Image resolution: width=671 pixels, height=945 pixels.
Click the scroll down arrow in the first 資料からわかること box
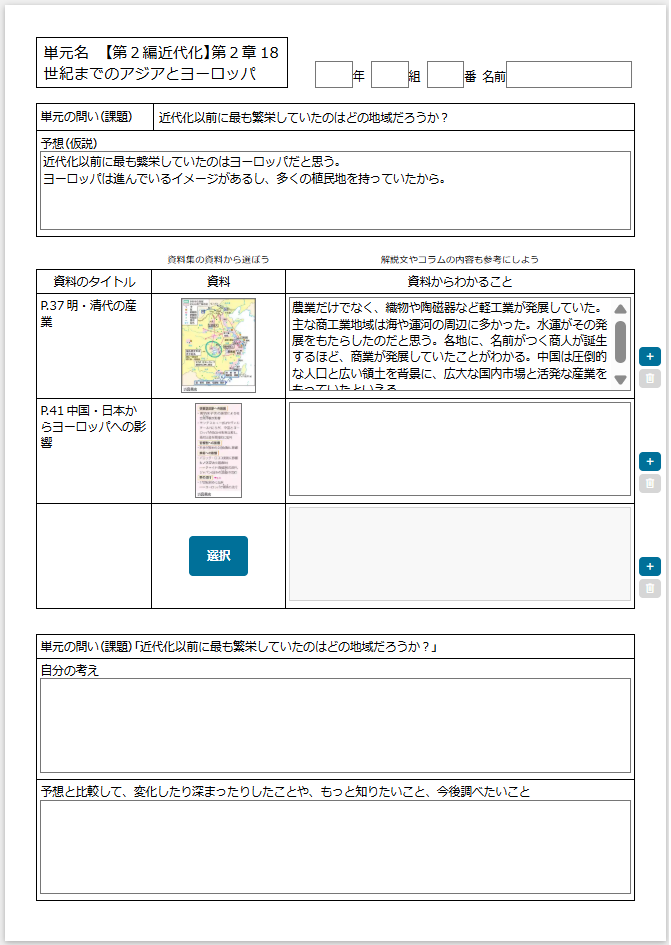[x=620, y=379]
